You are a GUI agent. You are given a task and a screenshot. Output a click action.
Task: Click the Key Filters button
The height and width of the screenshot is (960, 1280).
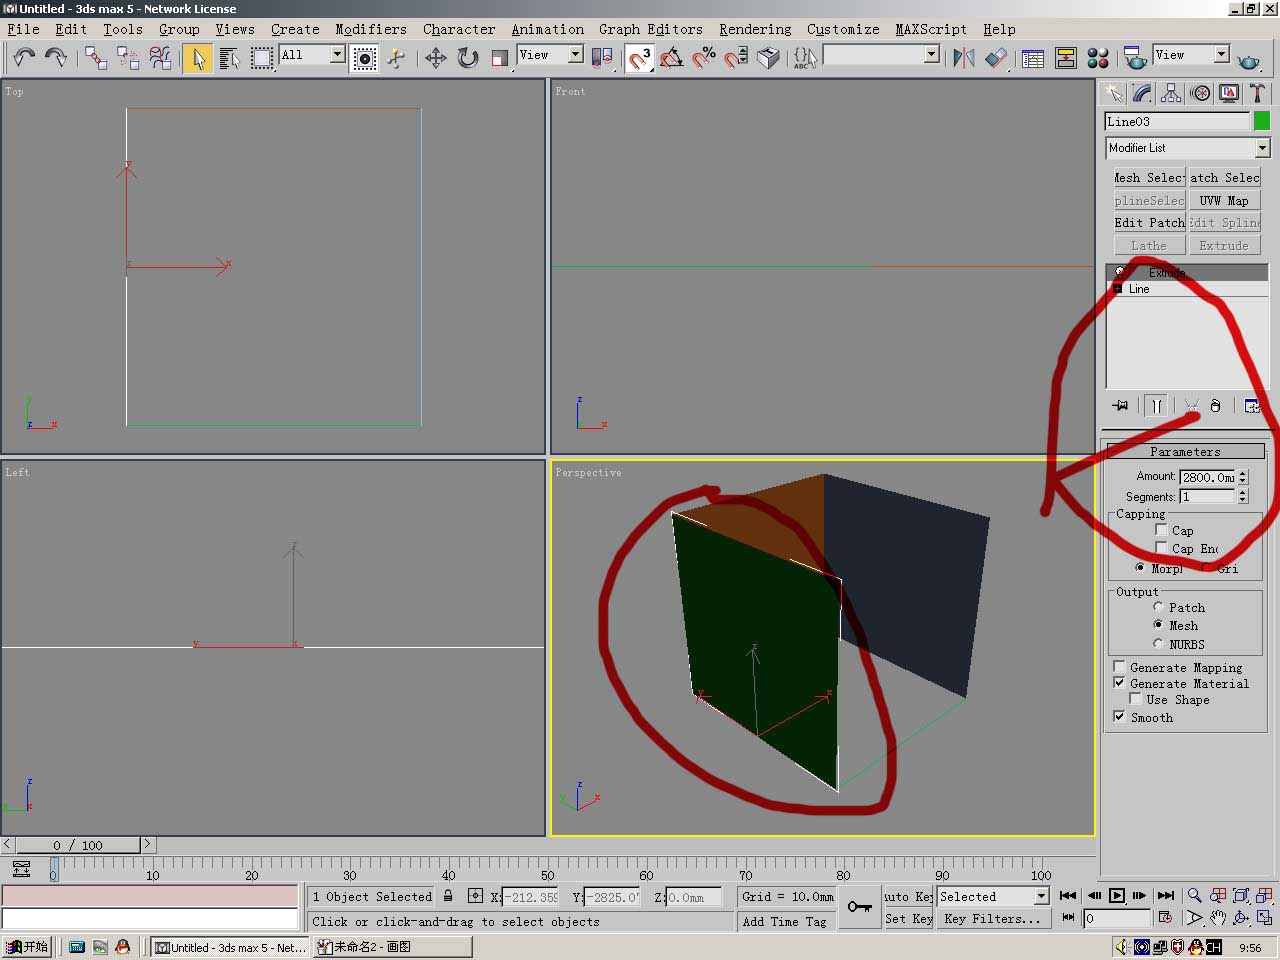coord(992,919)
